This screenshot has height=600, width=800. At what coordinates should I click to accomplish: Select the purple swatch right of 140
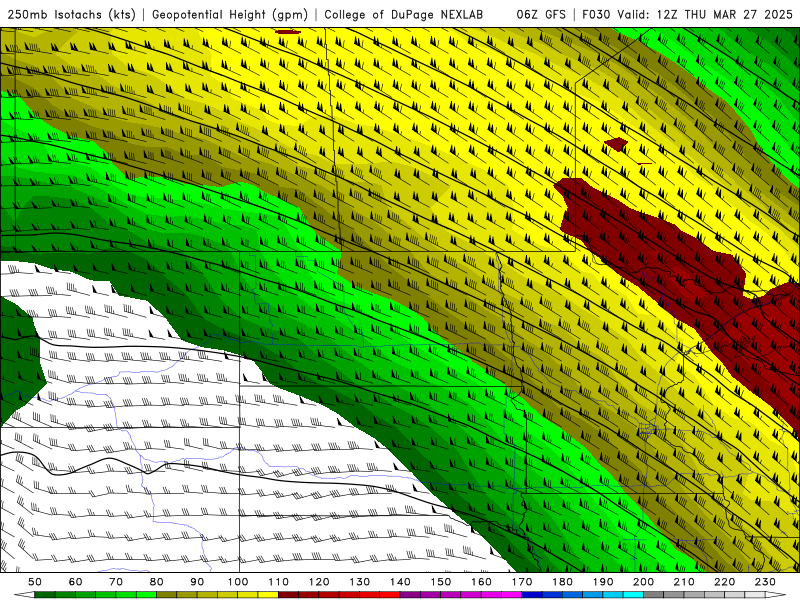pos(410,595)
